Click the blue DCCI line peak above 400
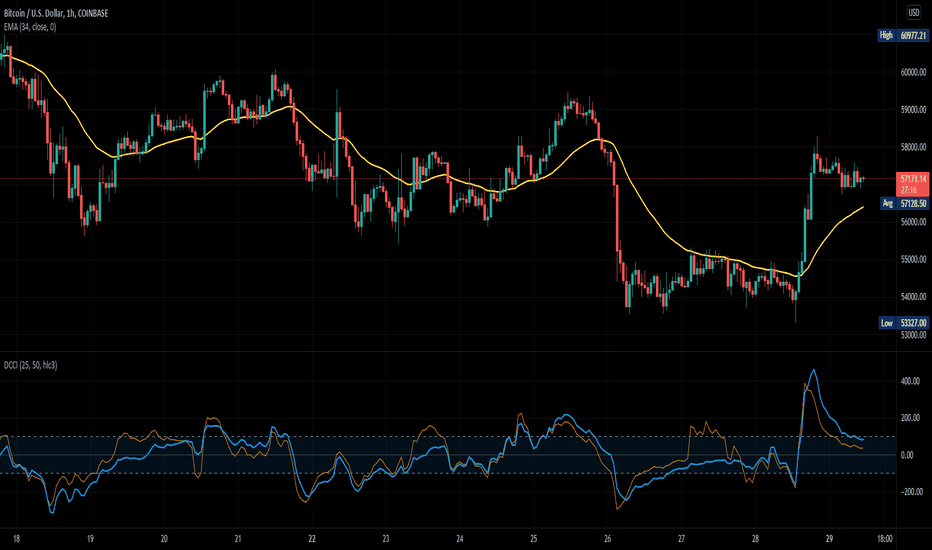The image size is (932, 550). coord(814,370)
